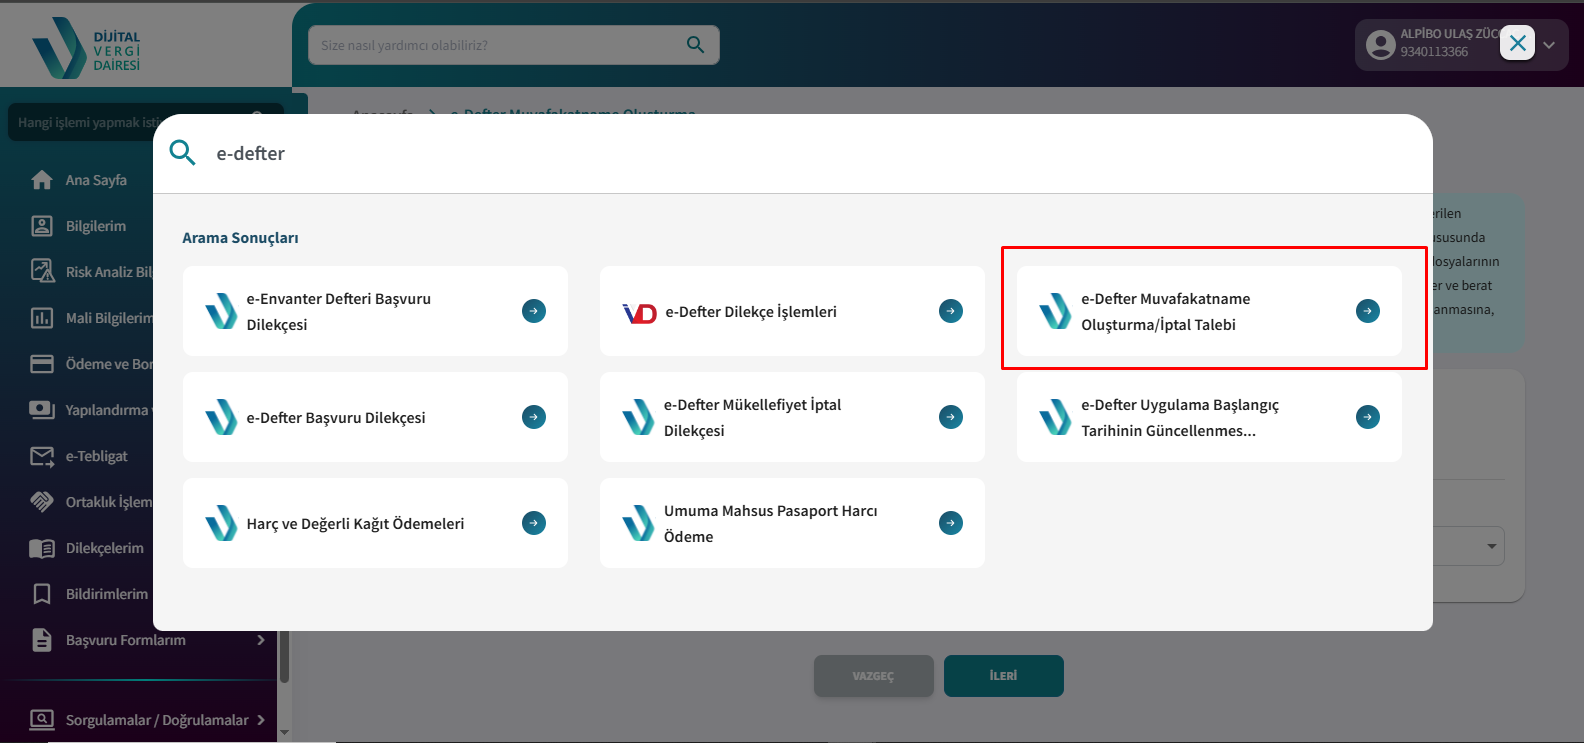Click the sidebar scrollbar down arrow

tap(284, 732)
